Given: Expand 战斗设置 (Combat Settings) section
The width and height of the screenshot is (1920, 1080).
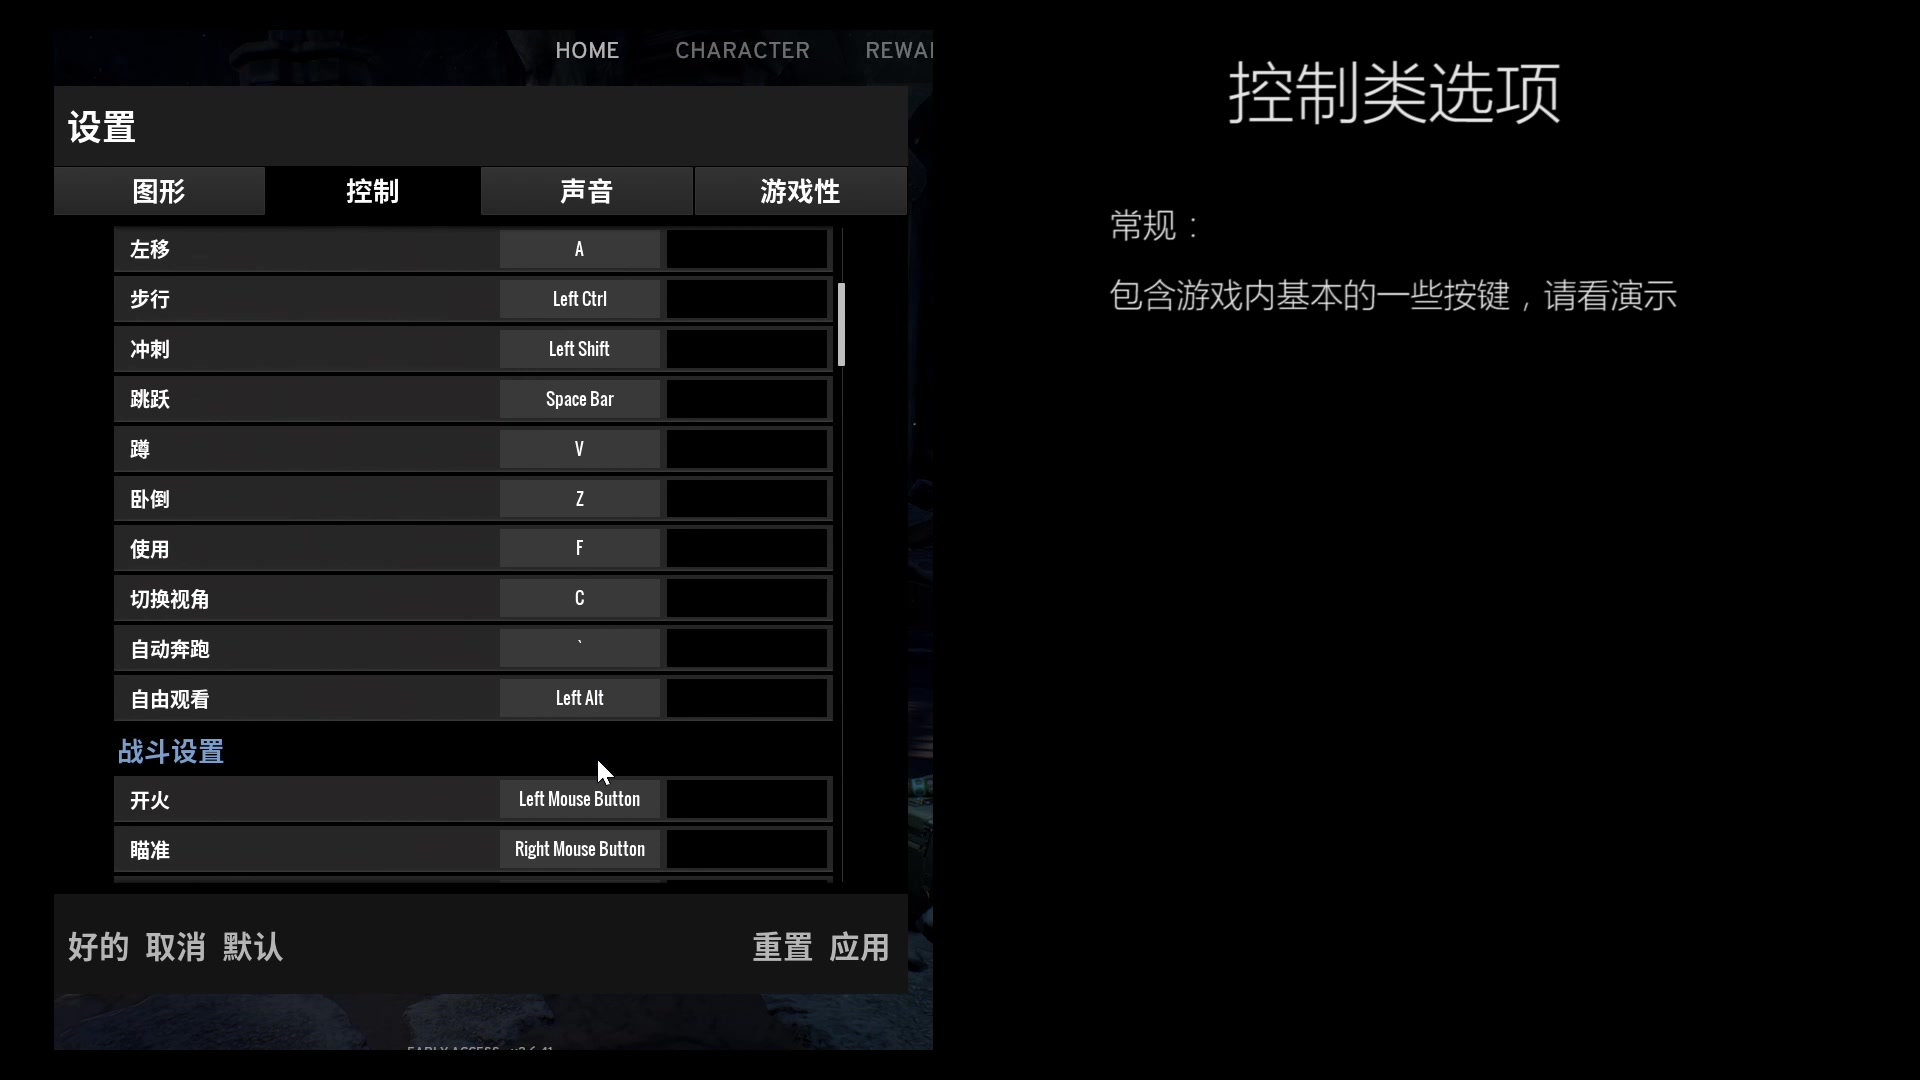Looking at the screenshot, I should pos(170,752).
